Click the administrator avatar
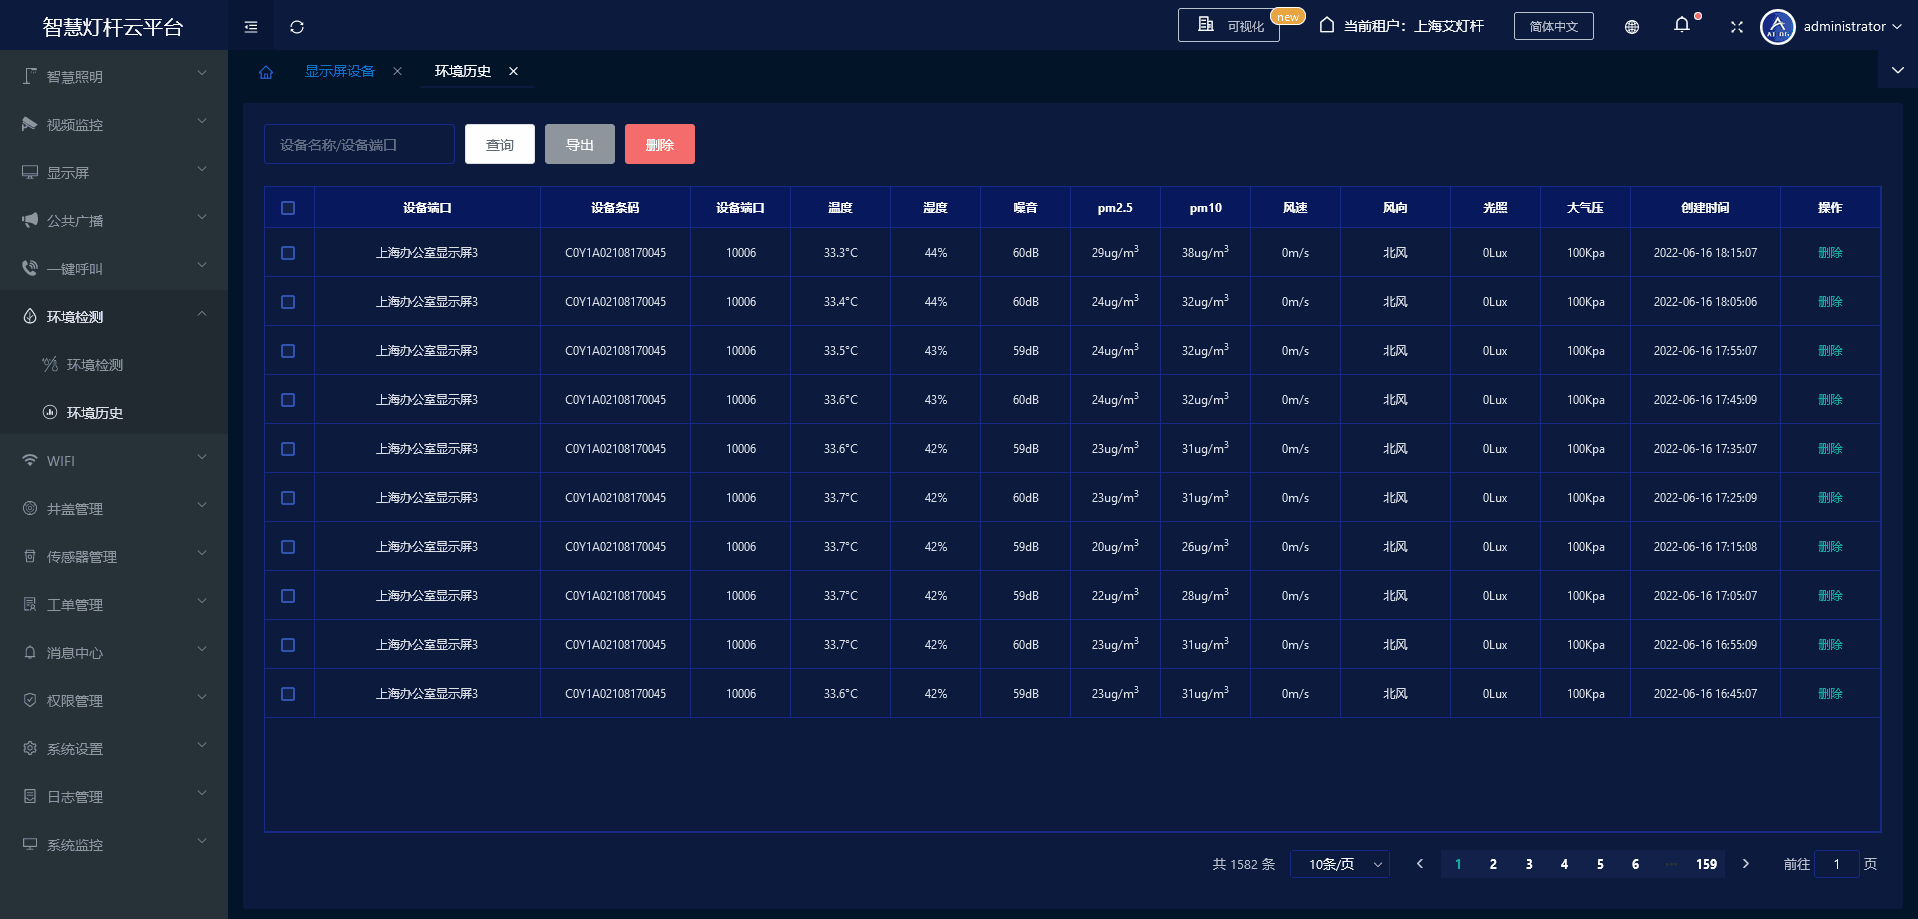The width and height of the screenshot is (1918, 919). coord(1777,27)
